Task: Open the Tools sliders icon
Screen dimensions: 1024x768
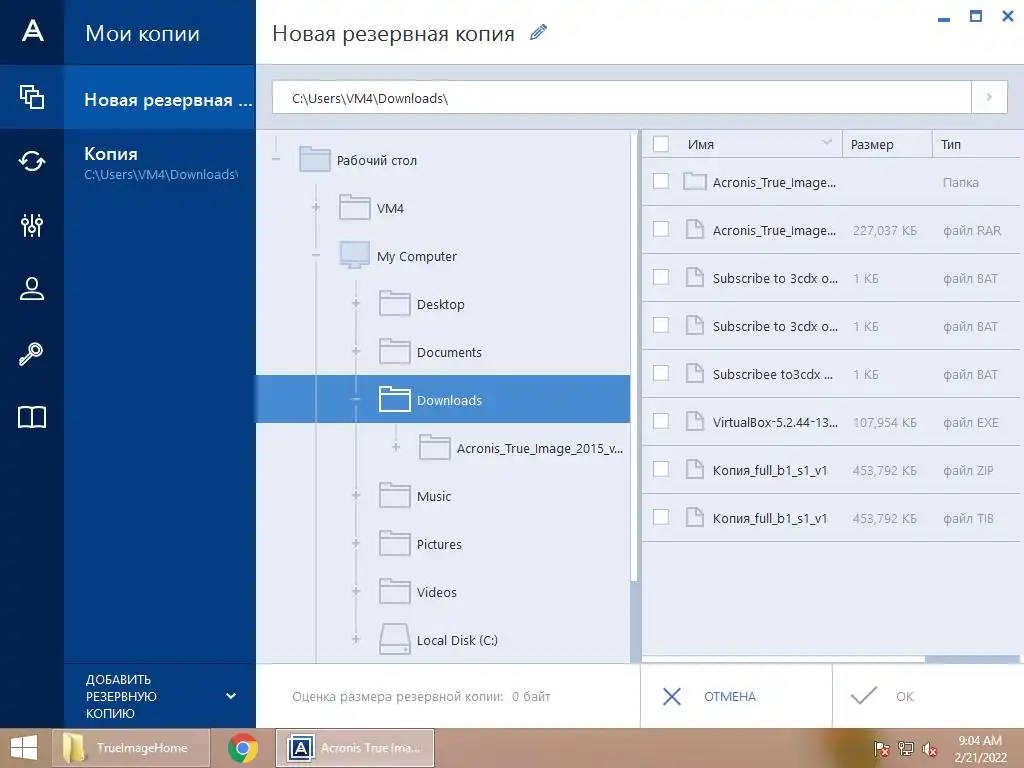Action: (x=31, y=225)
